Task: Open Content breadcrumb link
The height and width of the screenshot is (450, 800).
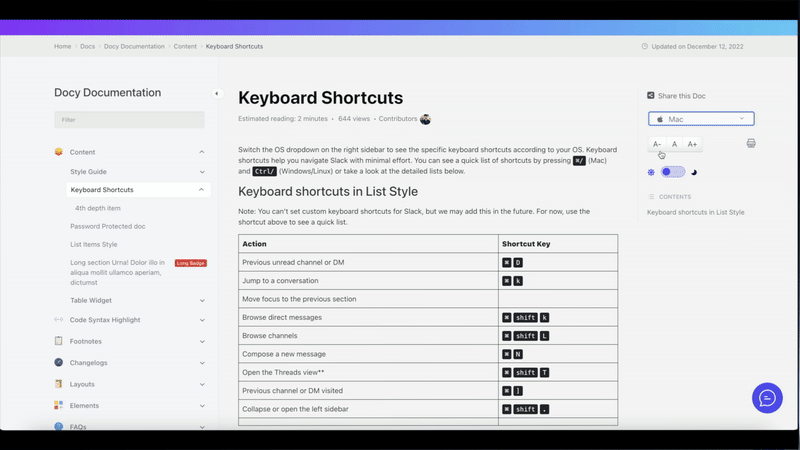Action: click(x=185, y=46)
